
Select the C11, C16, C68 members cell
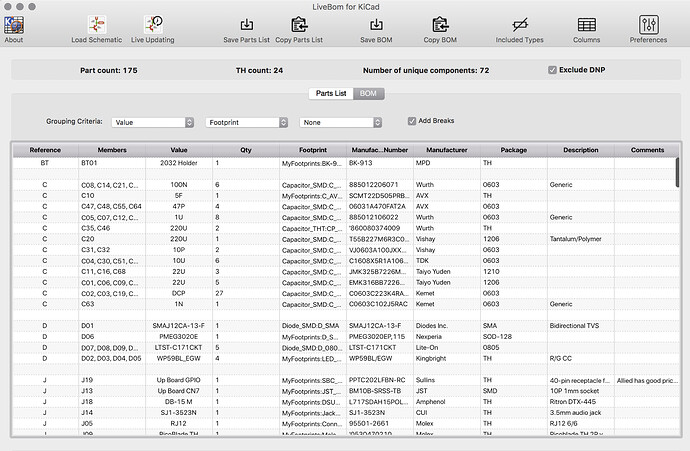point(112,271)
